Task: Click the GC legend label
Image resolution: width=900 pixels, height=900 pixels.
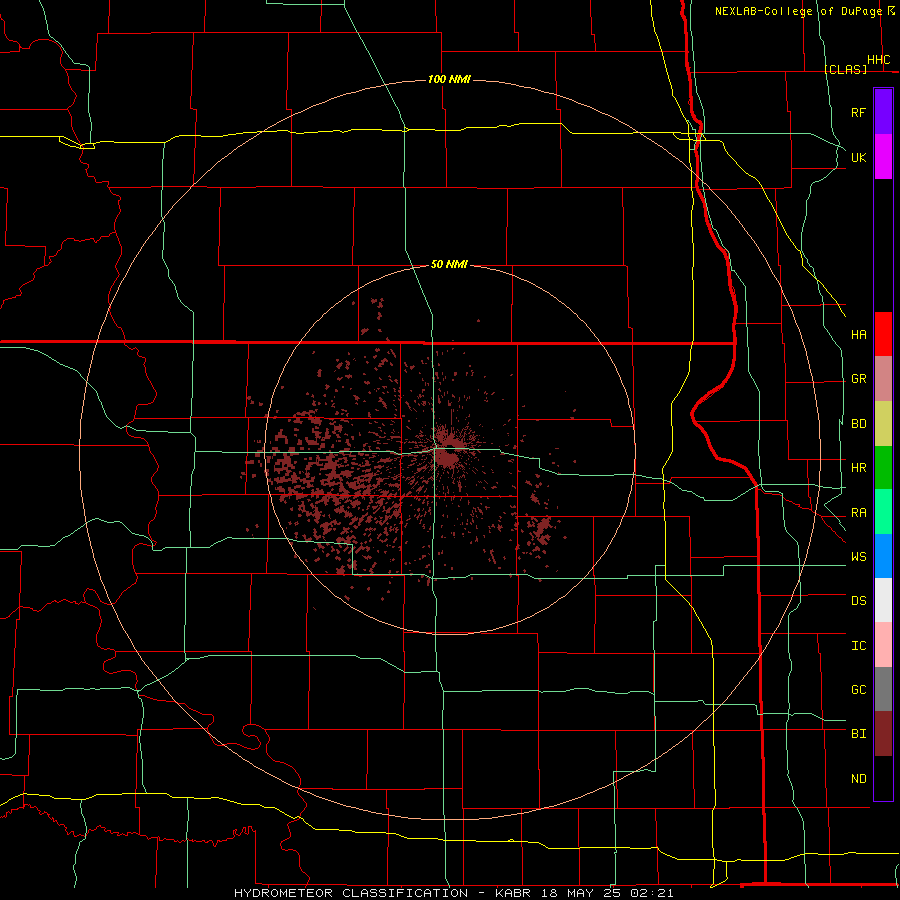Action: [x=859, y=690]
